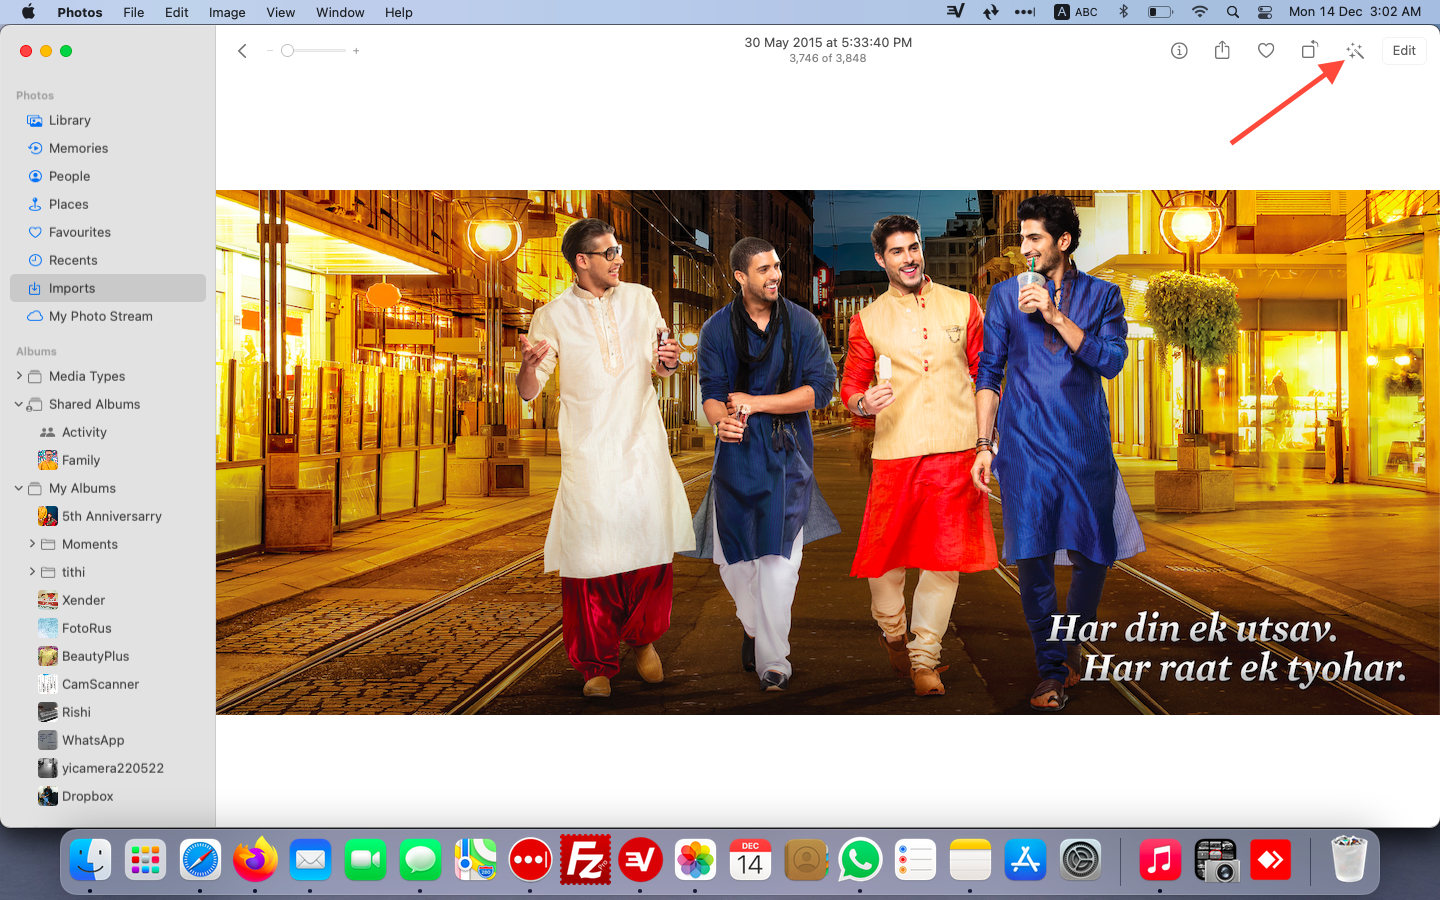Click the displayed photo of four men
The width and height of the screenshot is (1440, 900).
(828, 452)
